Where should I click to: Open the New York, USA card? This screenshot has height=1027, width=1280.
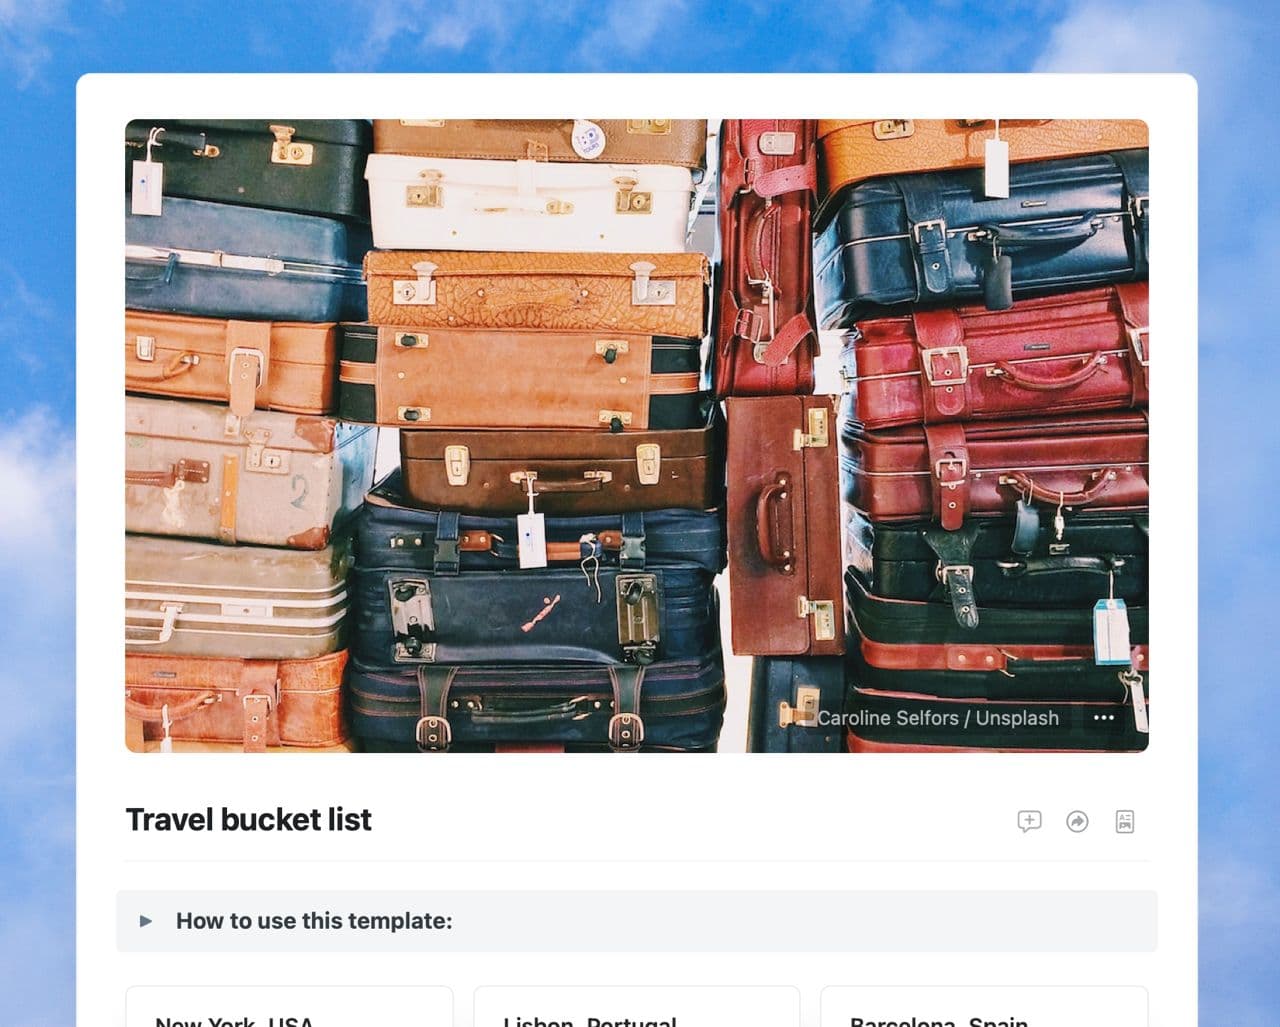[289, 1007]
